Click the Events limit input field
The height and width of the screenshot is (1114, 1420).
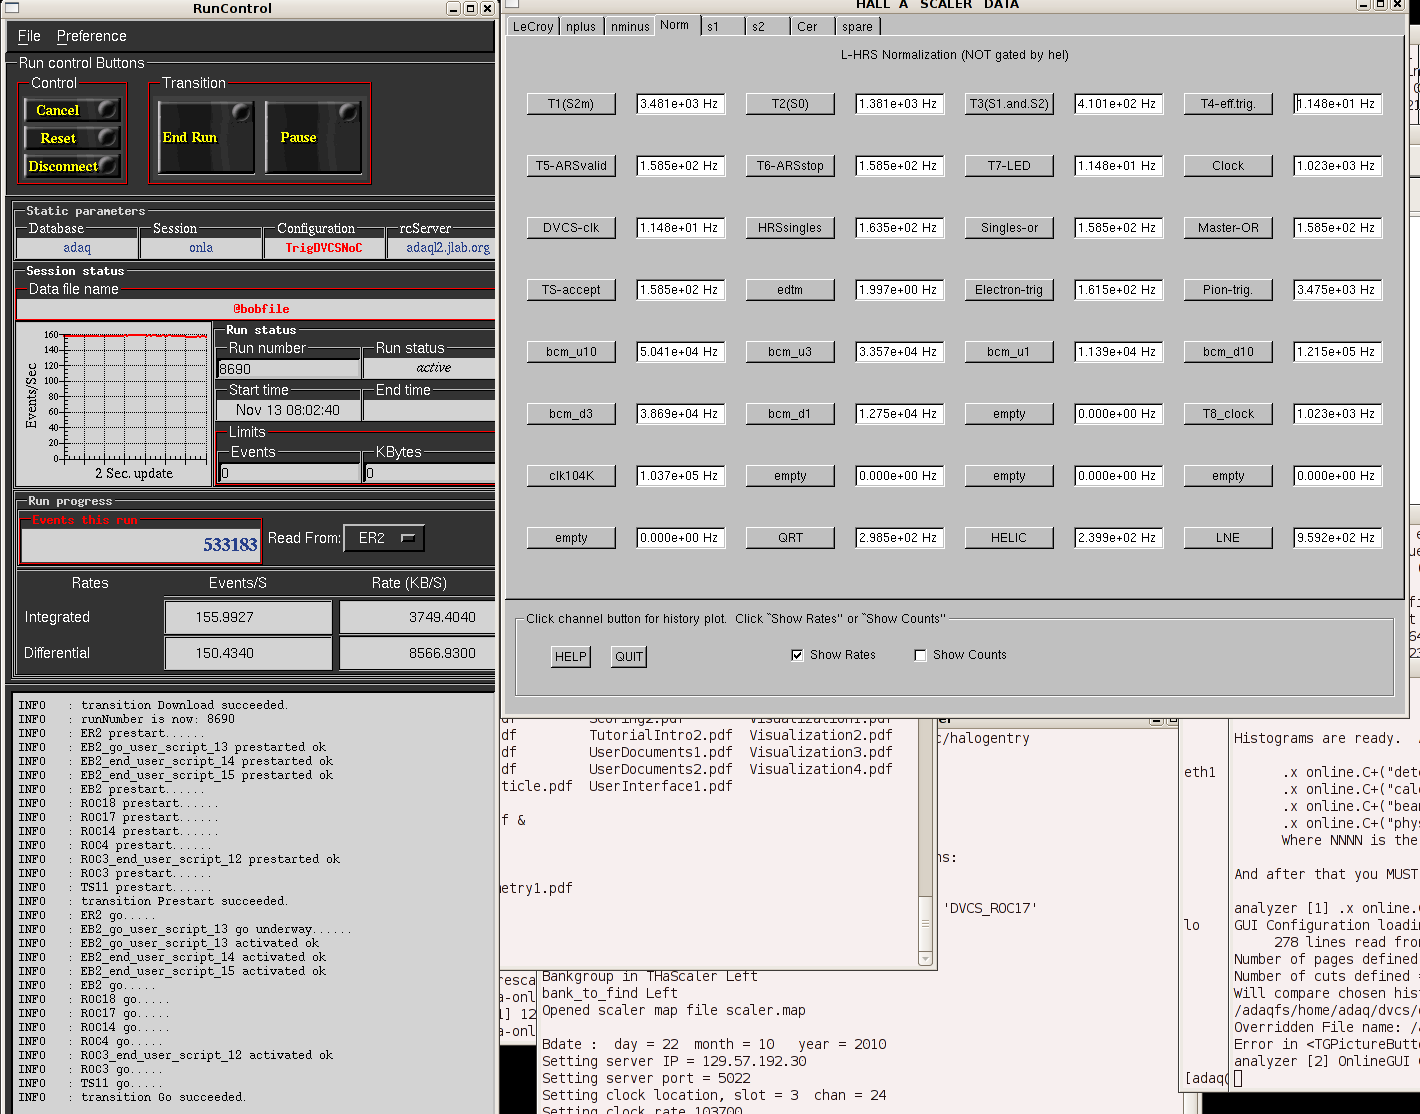290,473
